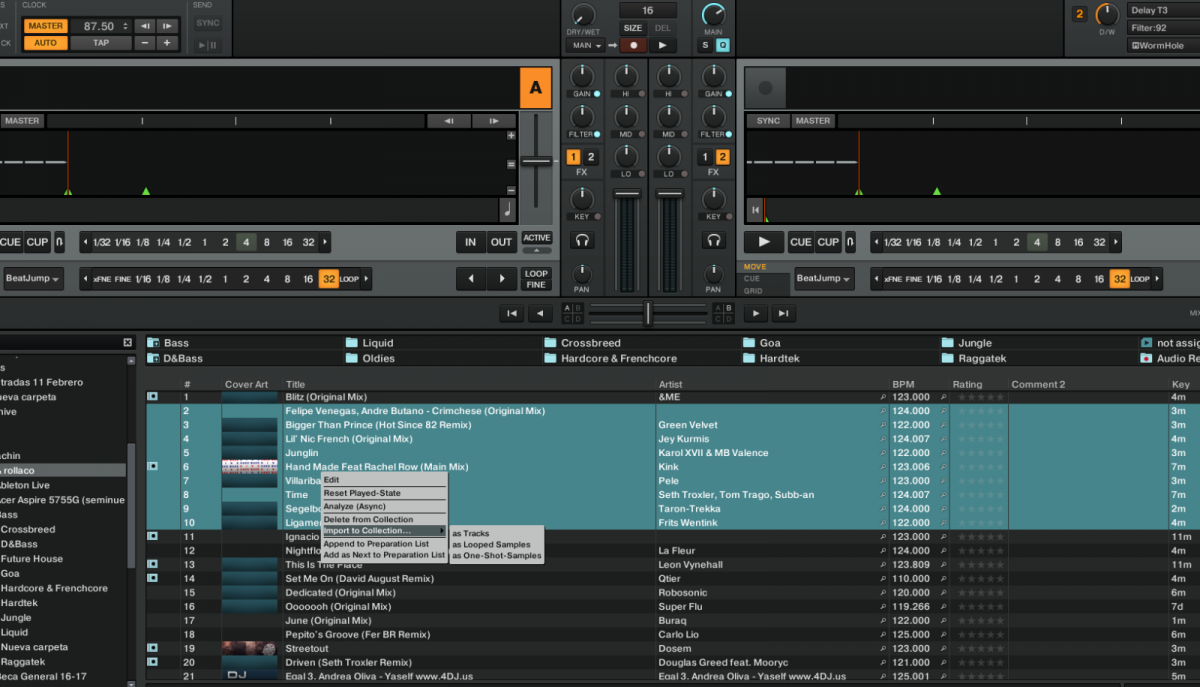Choose 'as Tracks' from import submenu
1200x687 pixels.
[471, 534]
